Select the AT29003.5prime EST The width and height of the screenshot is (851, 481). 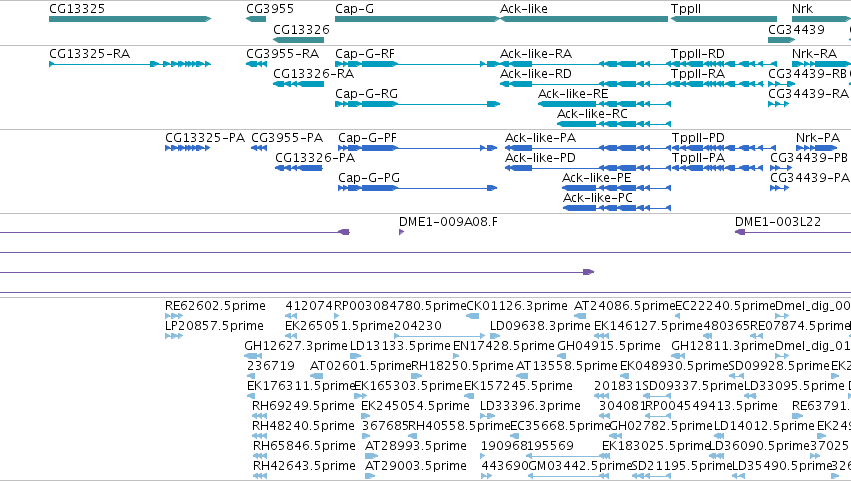[370, 477]
